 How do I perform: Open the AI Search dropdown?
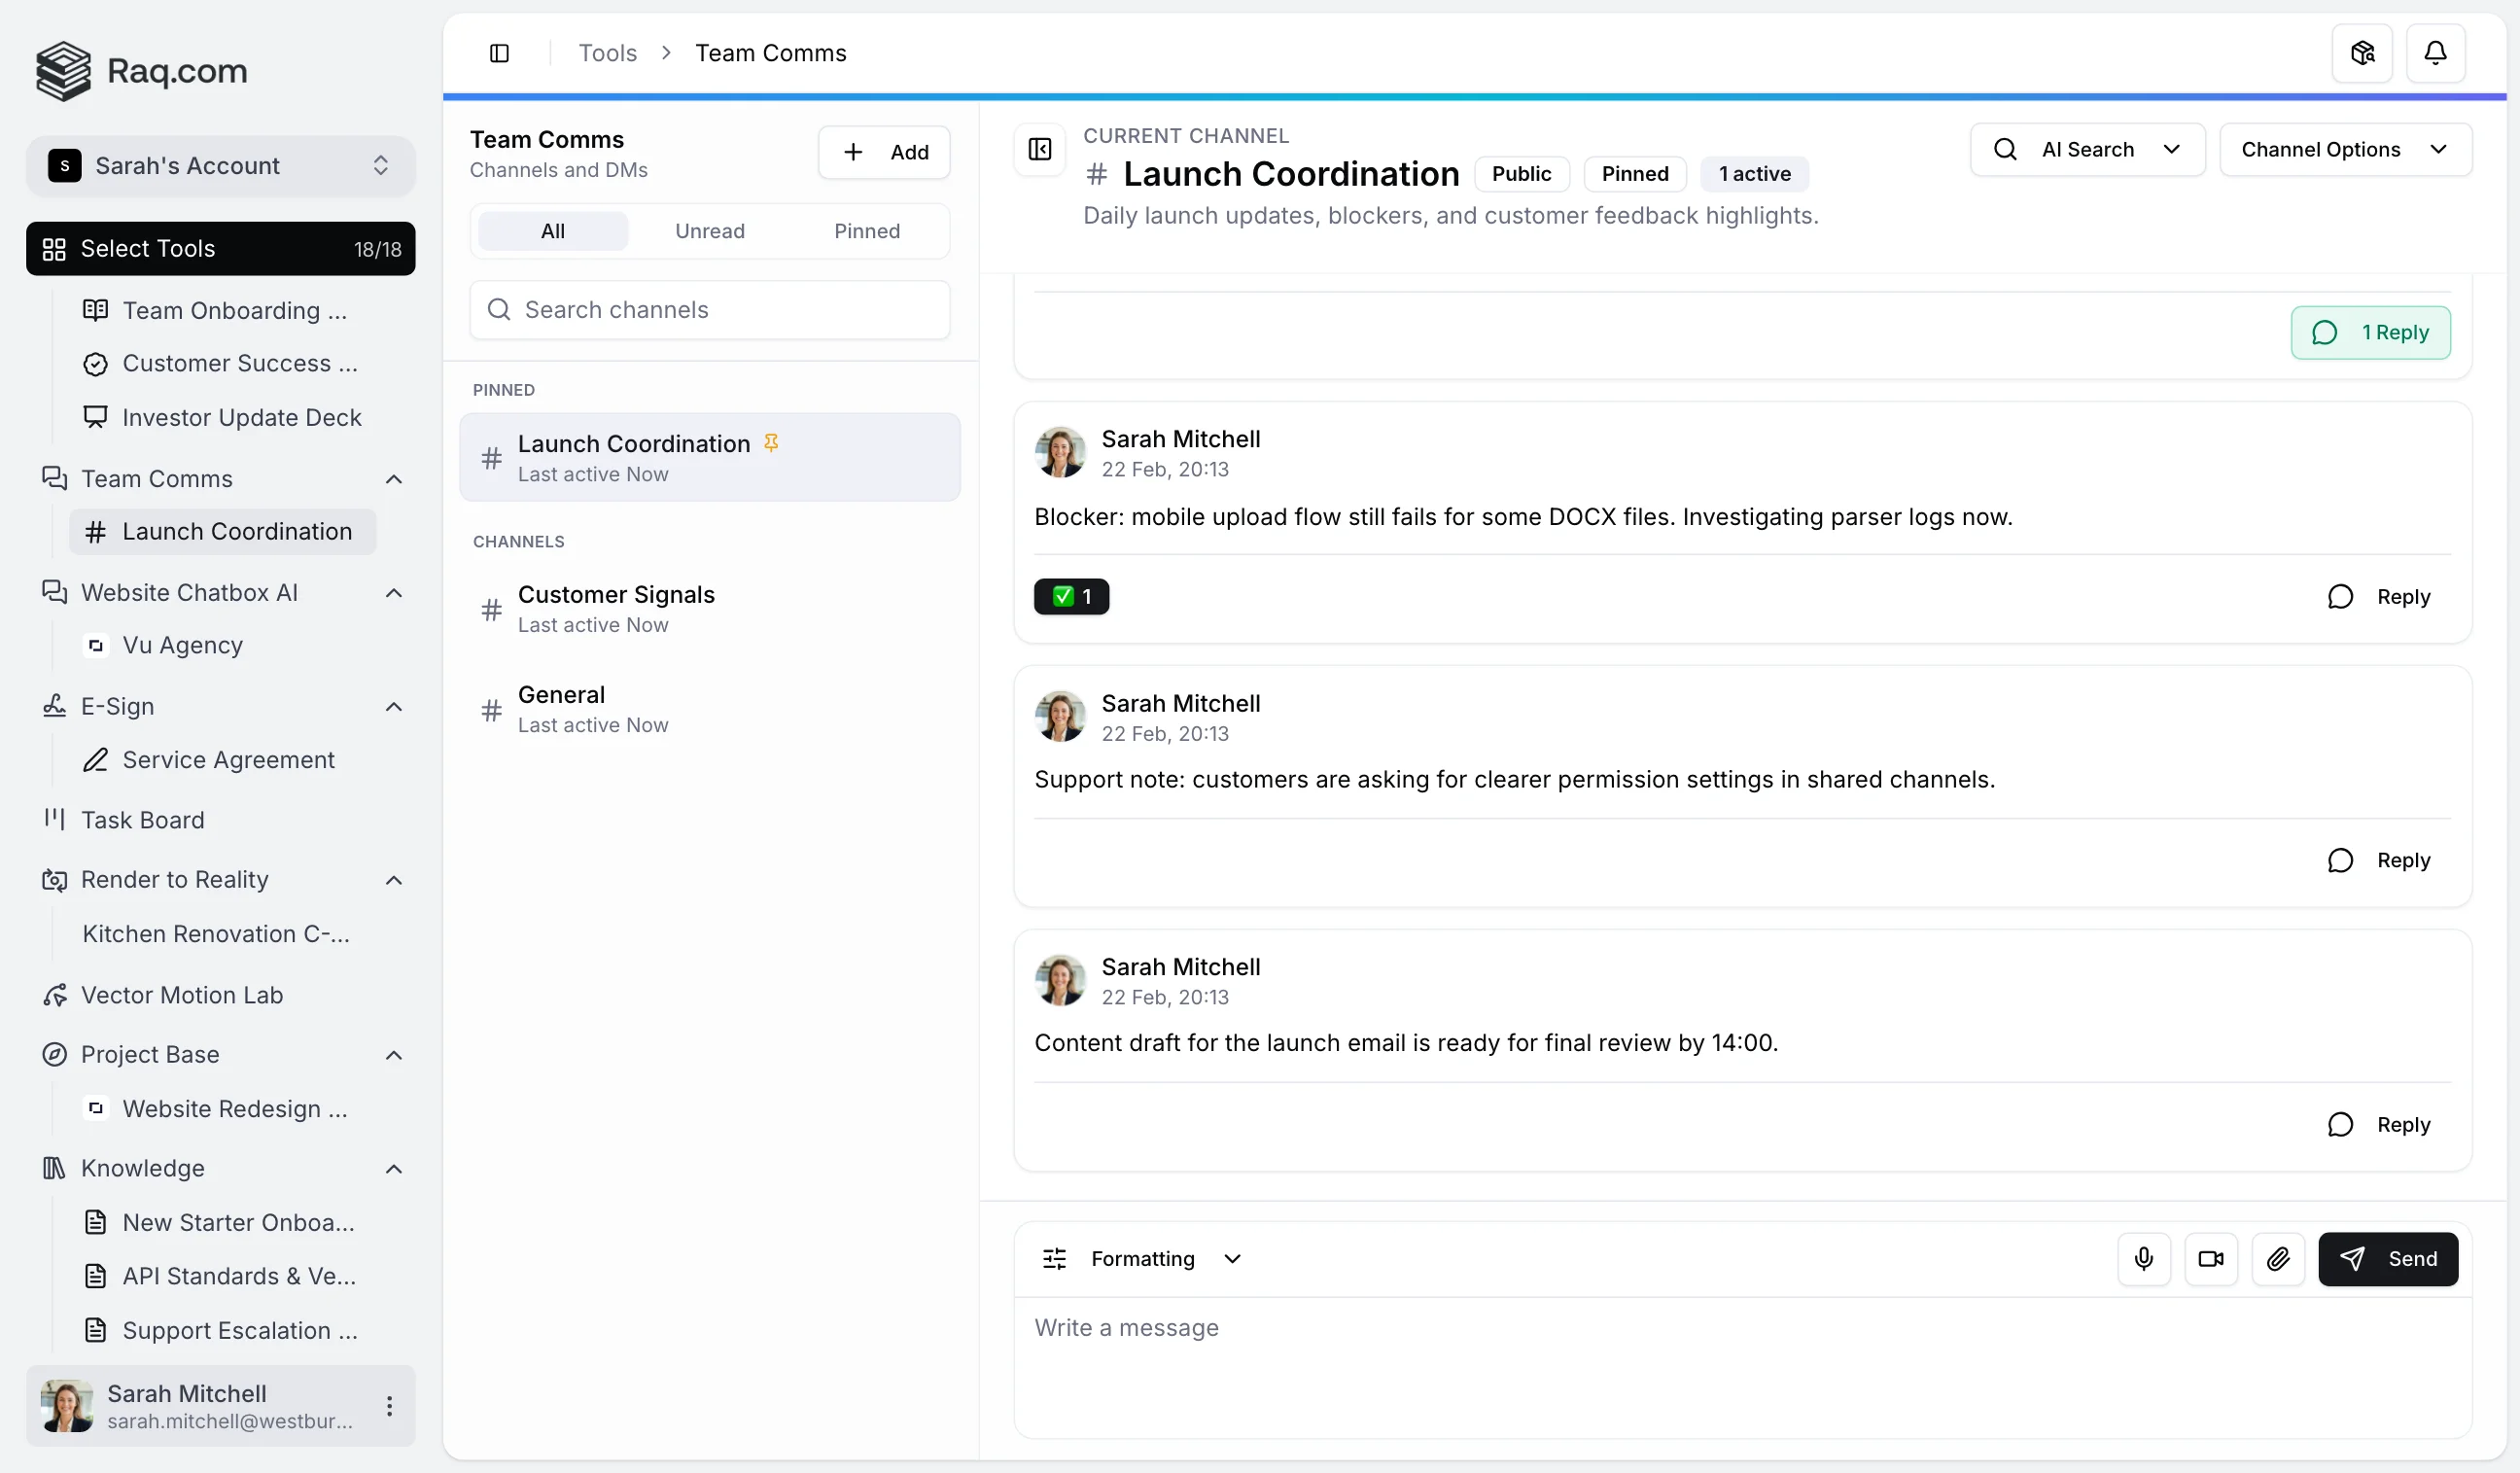click(x=2086, y=149)
